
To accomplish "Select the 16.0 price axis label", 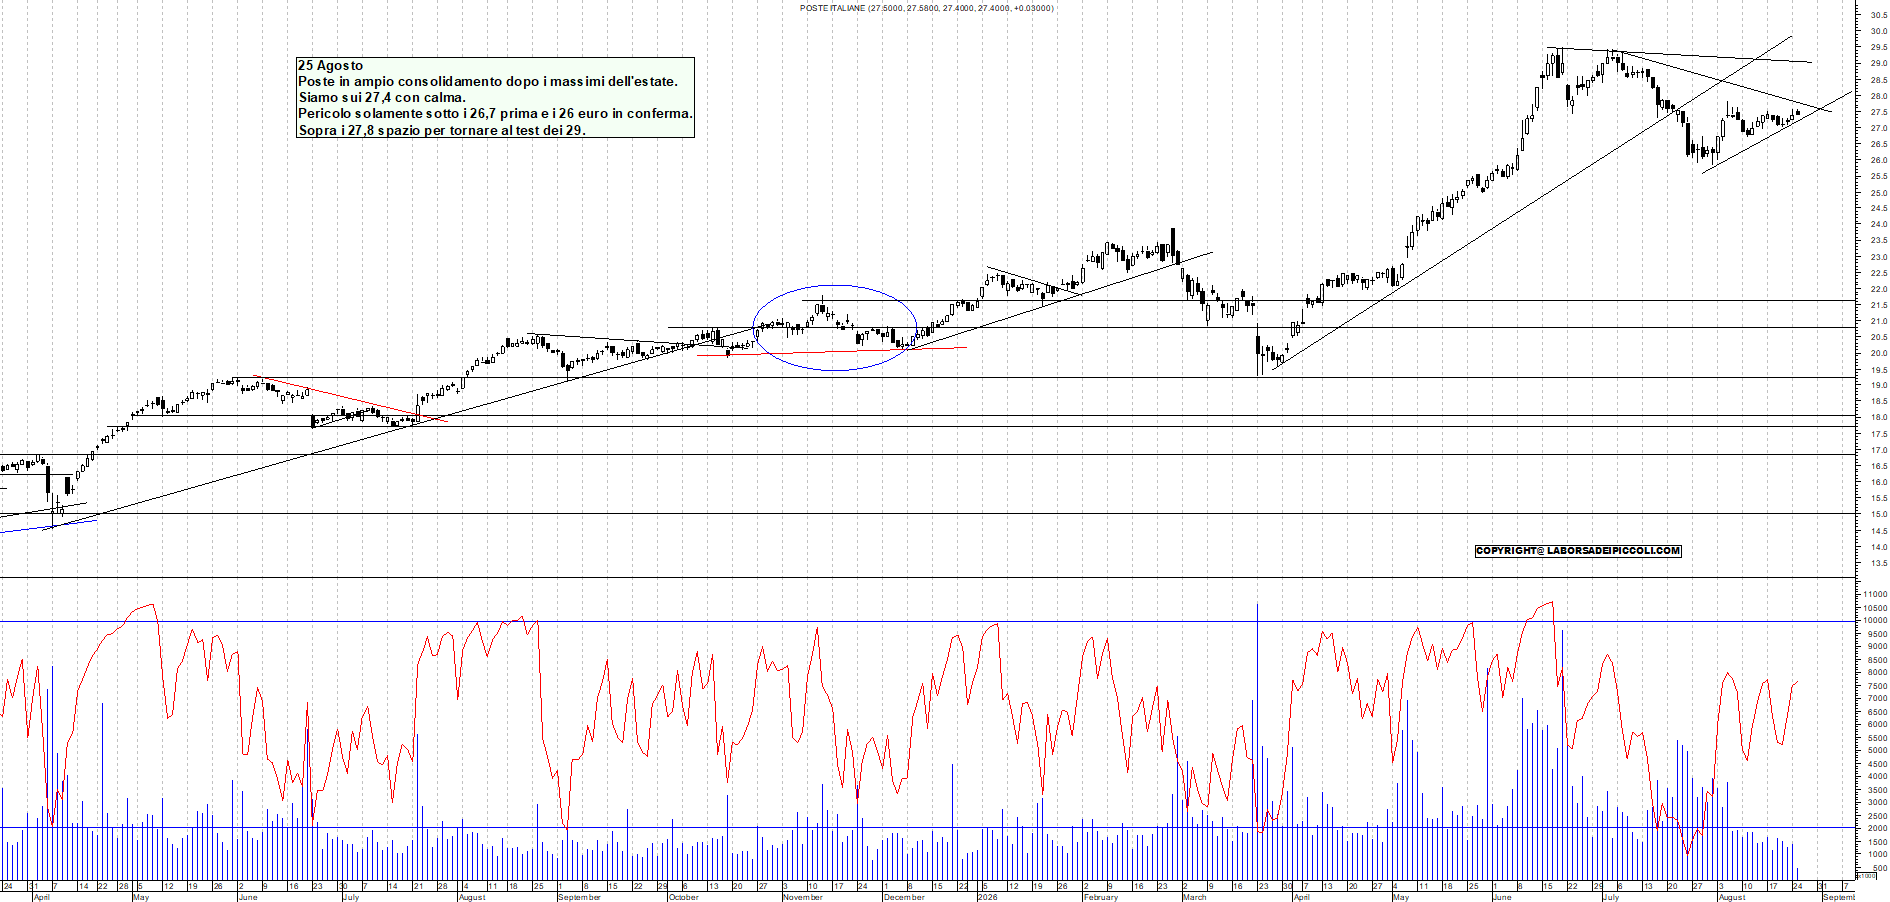I will pos(1878,482).
